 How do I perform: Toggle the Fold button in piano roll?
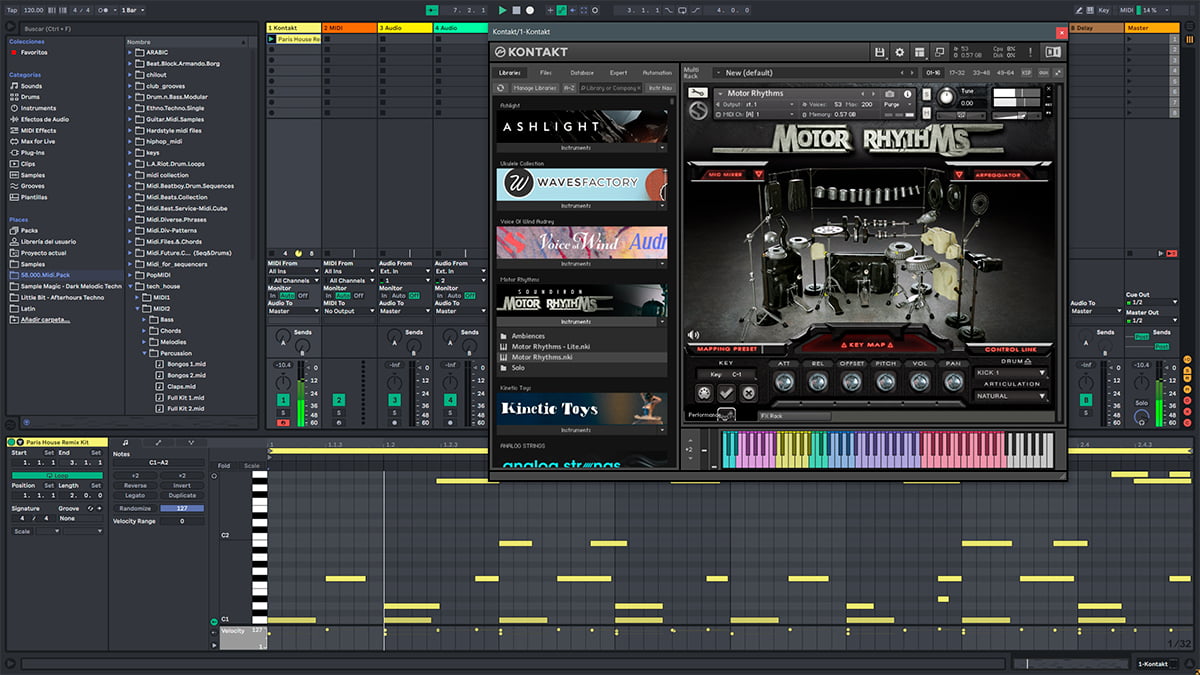(224, 465)
